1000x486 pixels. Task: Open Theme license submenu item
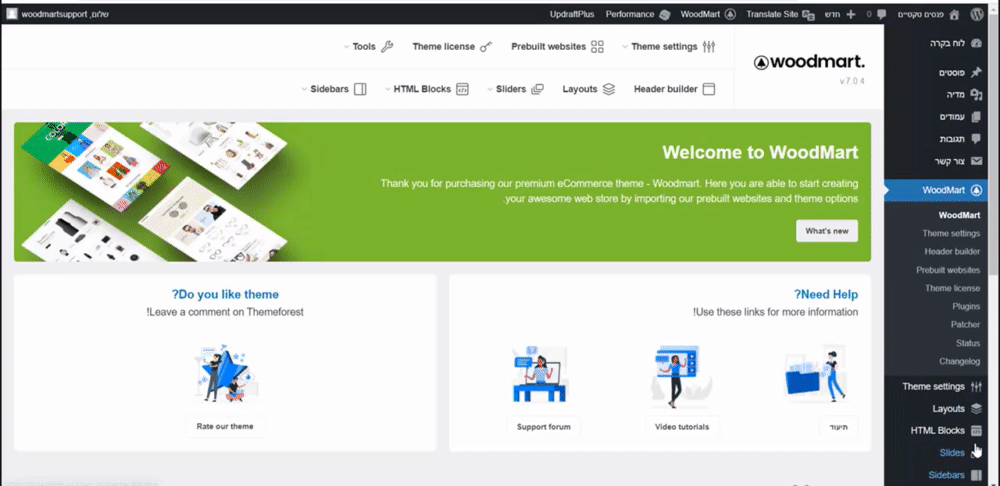952,288
